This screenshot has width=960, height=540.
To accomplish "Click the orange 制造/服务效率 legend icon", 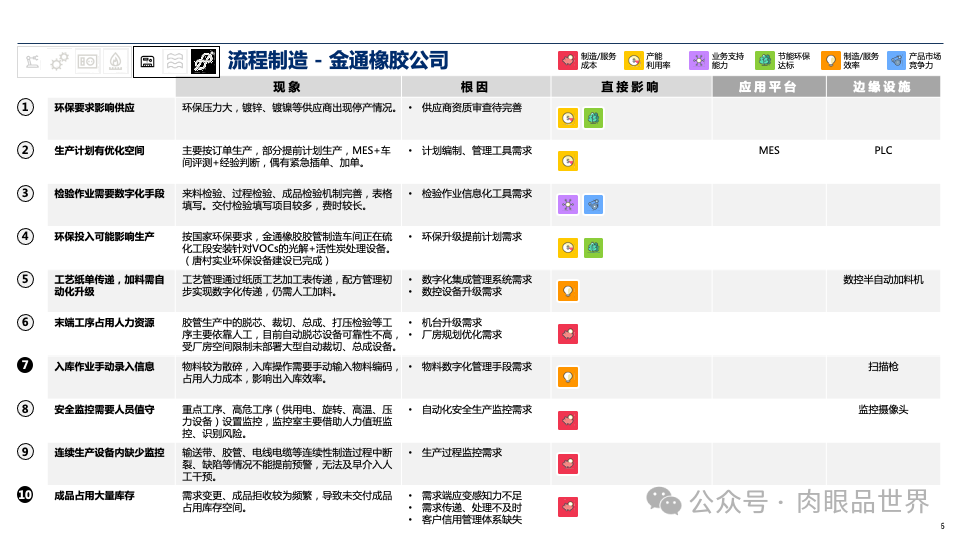I will (831, 61).
